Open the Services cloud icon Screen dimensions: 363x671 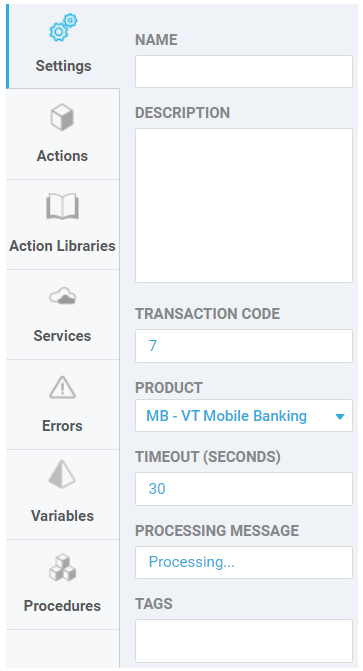point(62,296)
